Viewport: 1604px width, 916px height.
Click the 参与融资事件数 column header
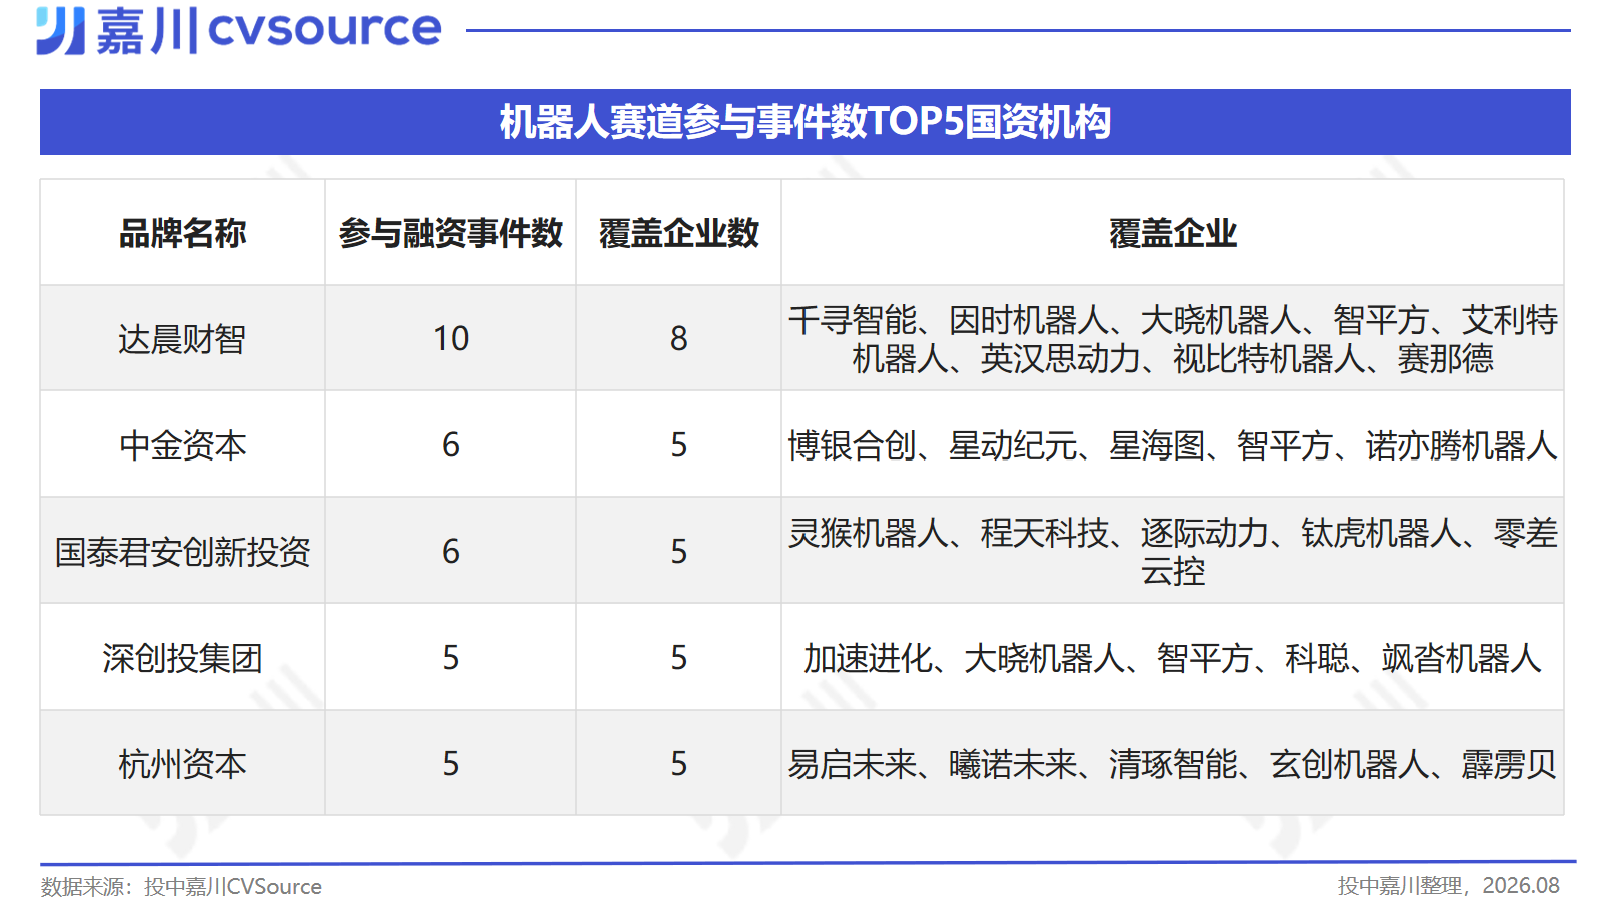point(451,233)
